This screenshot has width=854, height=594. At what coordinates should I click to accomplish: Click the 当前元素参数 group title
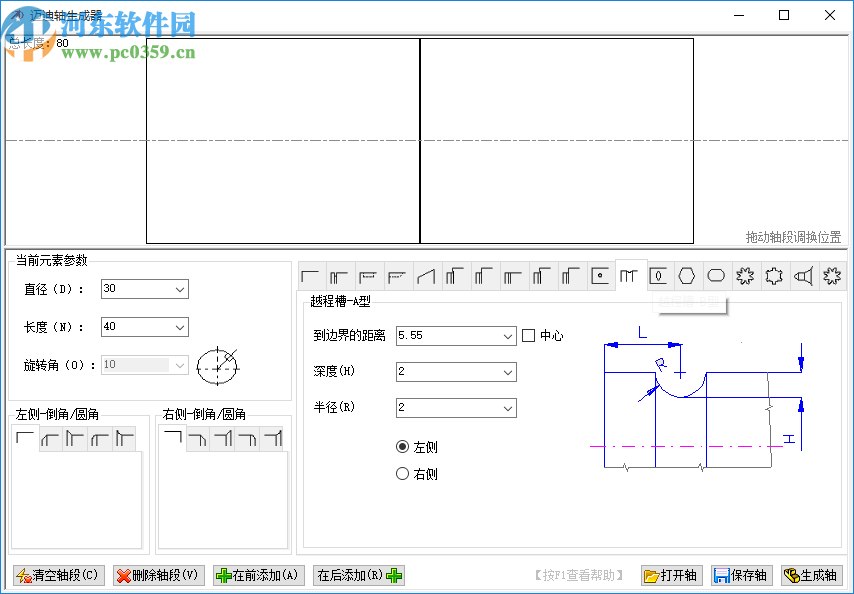[x=52, y=261]
